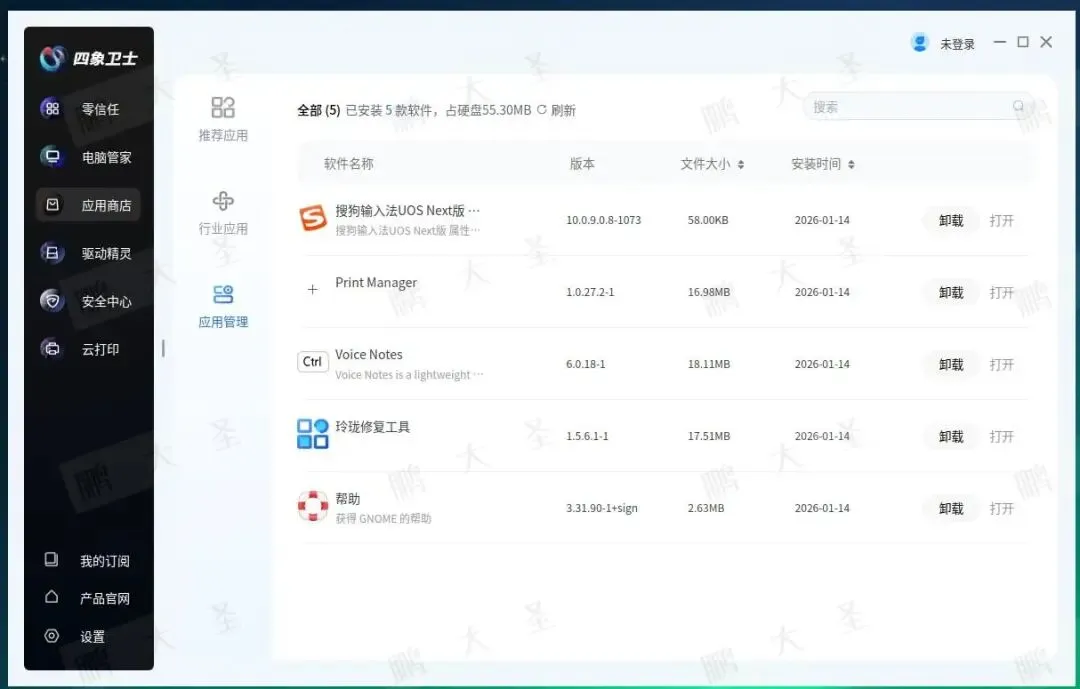Image resolution: width=1080 pixels, height=689 pixels.
Task: Open the 安全中心 shield icon
Action: [52, 300]
